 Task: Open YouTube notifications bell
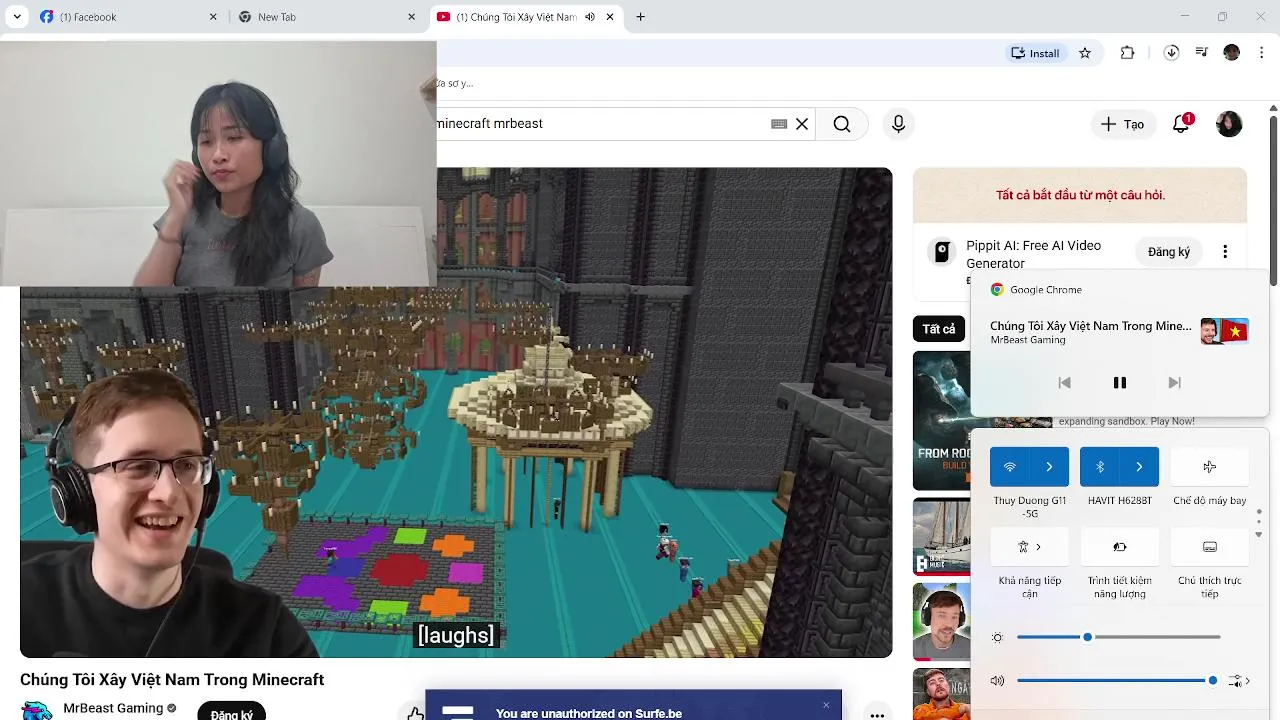click(1182, 124)
